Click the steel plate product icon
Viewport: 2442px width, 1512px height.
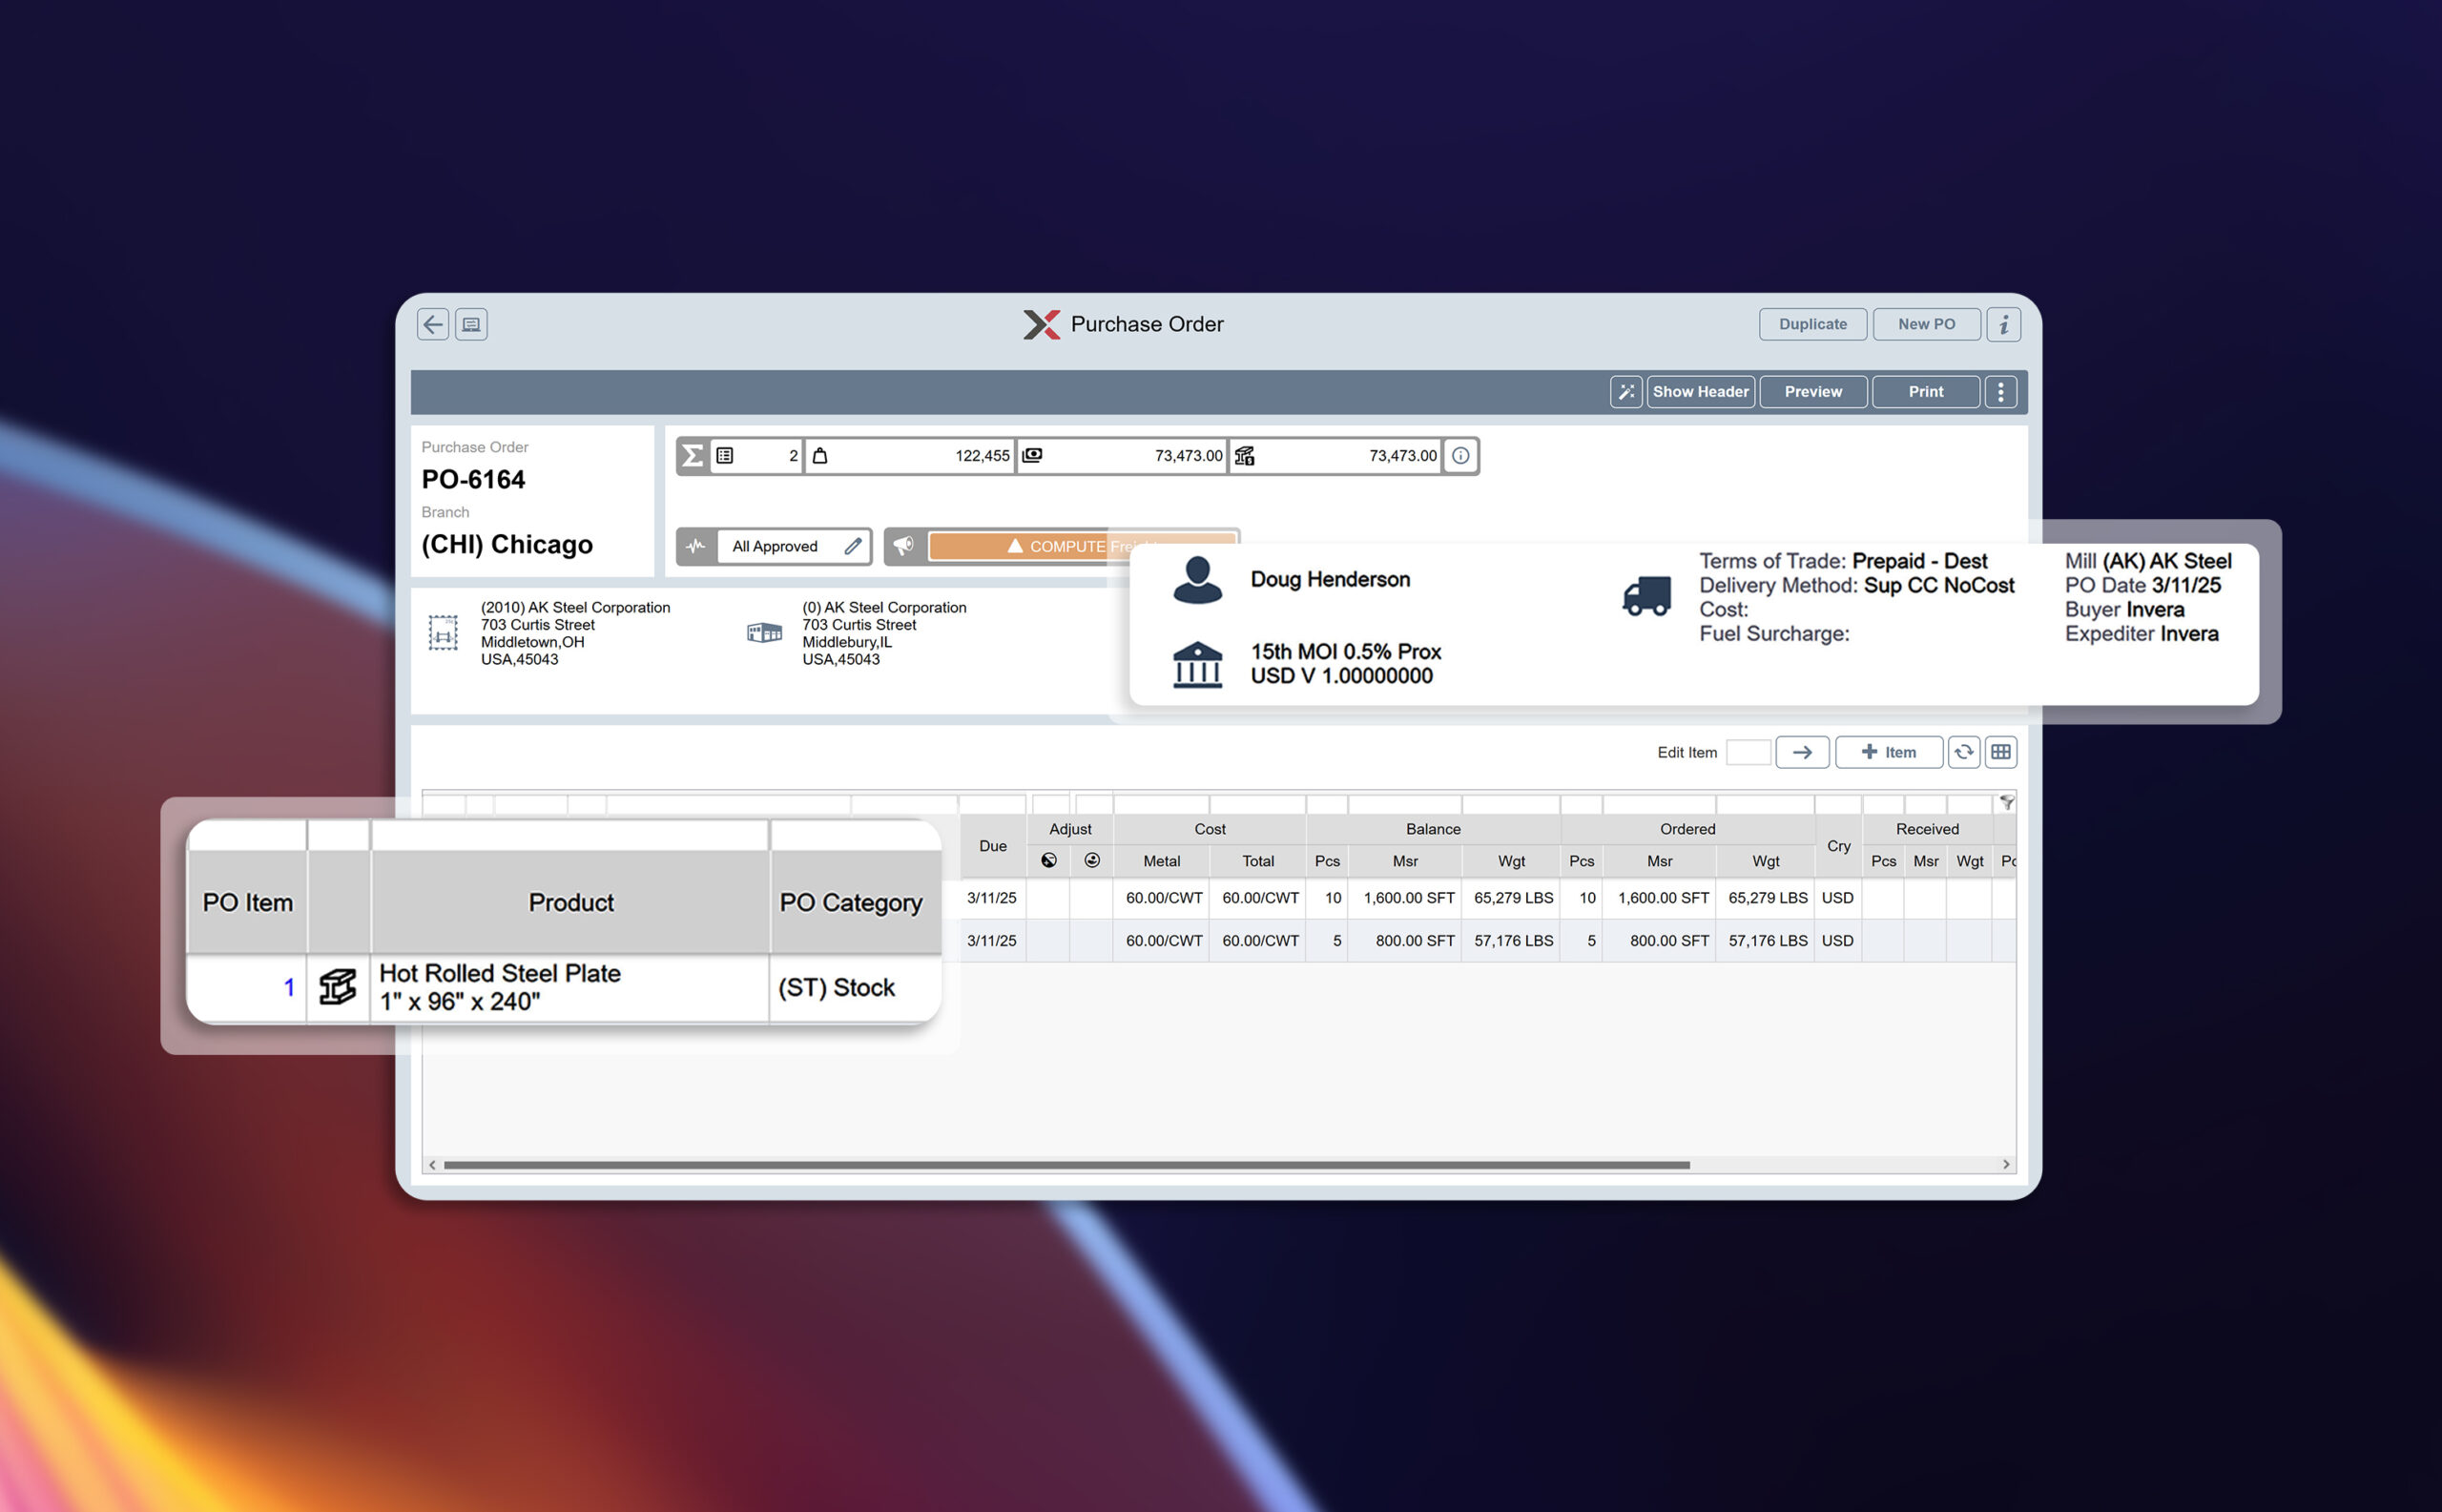click(338, 988)
